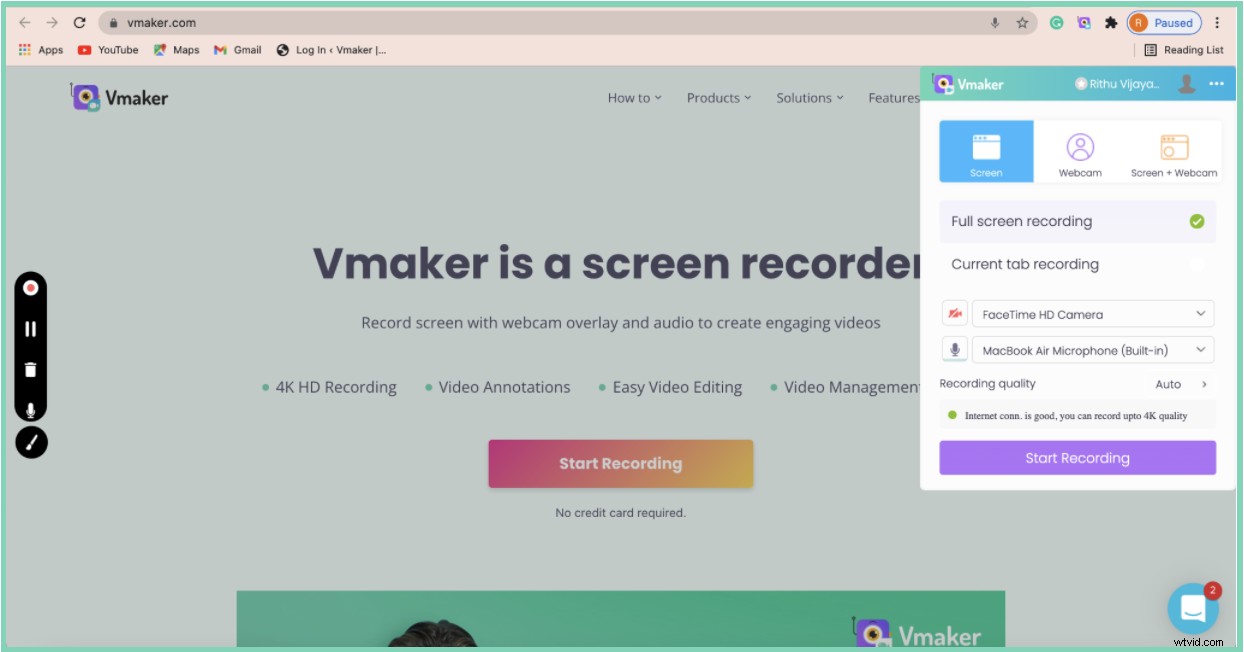Open the MacBook Air Microphone dropdown
Viewport: 1244px width, 652px height.
(x=1092, y=349)
